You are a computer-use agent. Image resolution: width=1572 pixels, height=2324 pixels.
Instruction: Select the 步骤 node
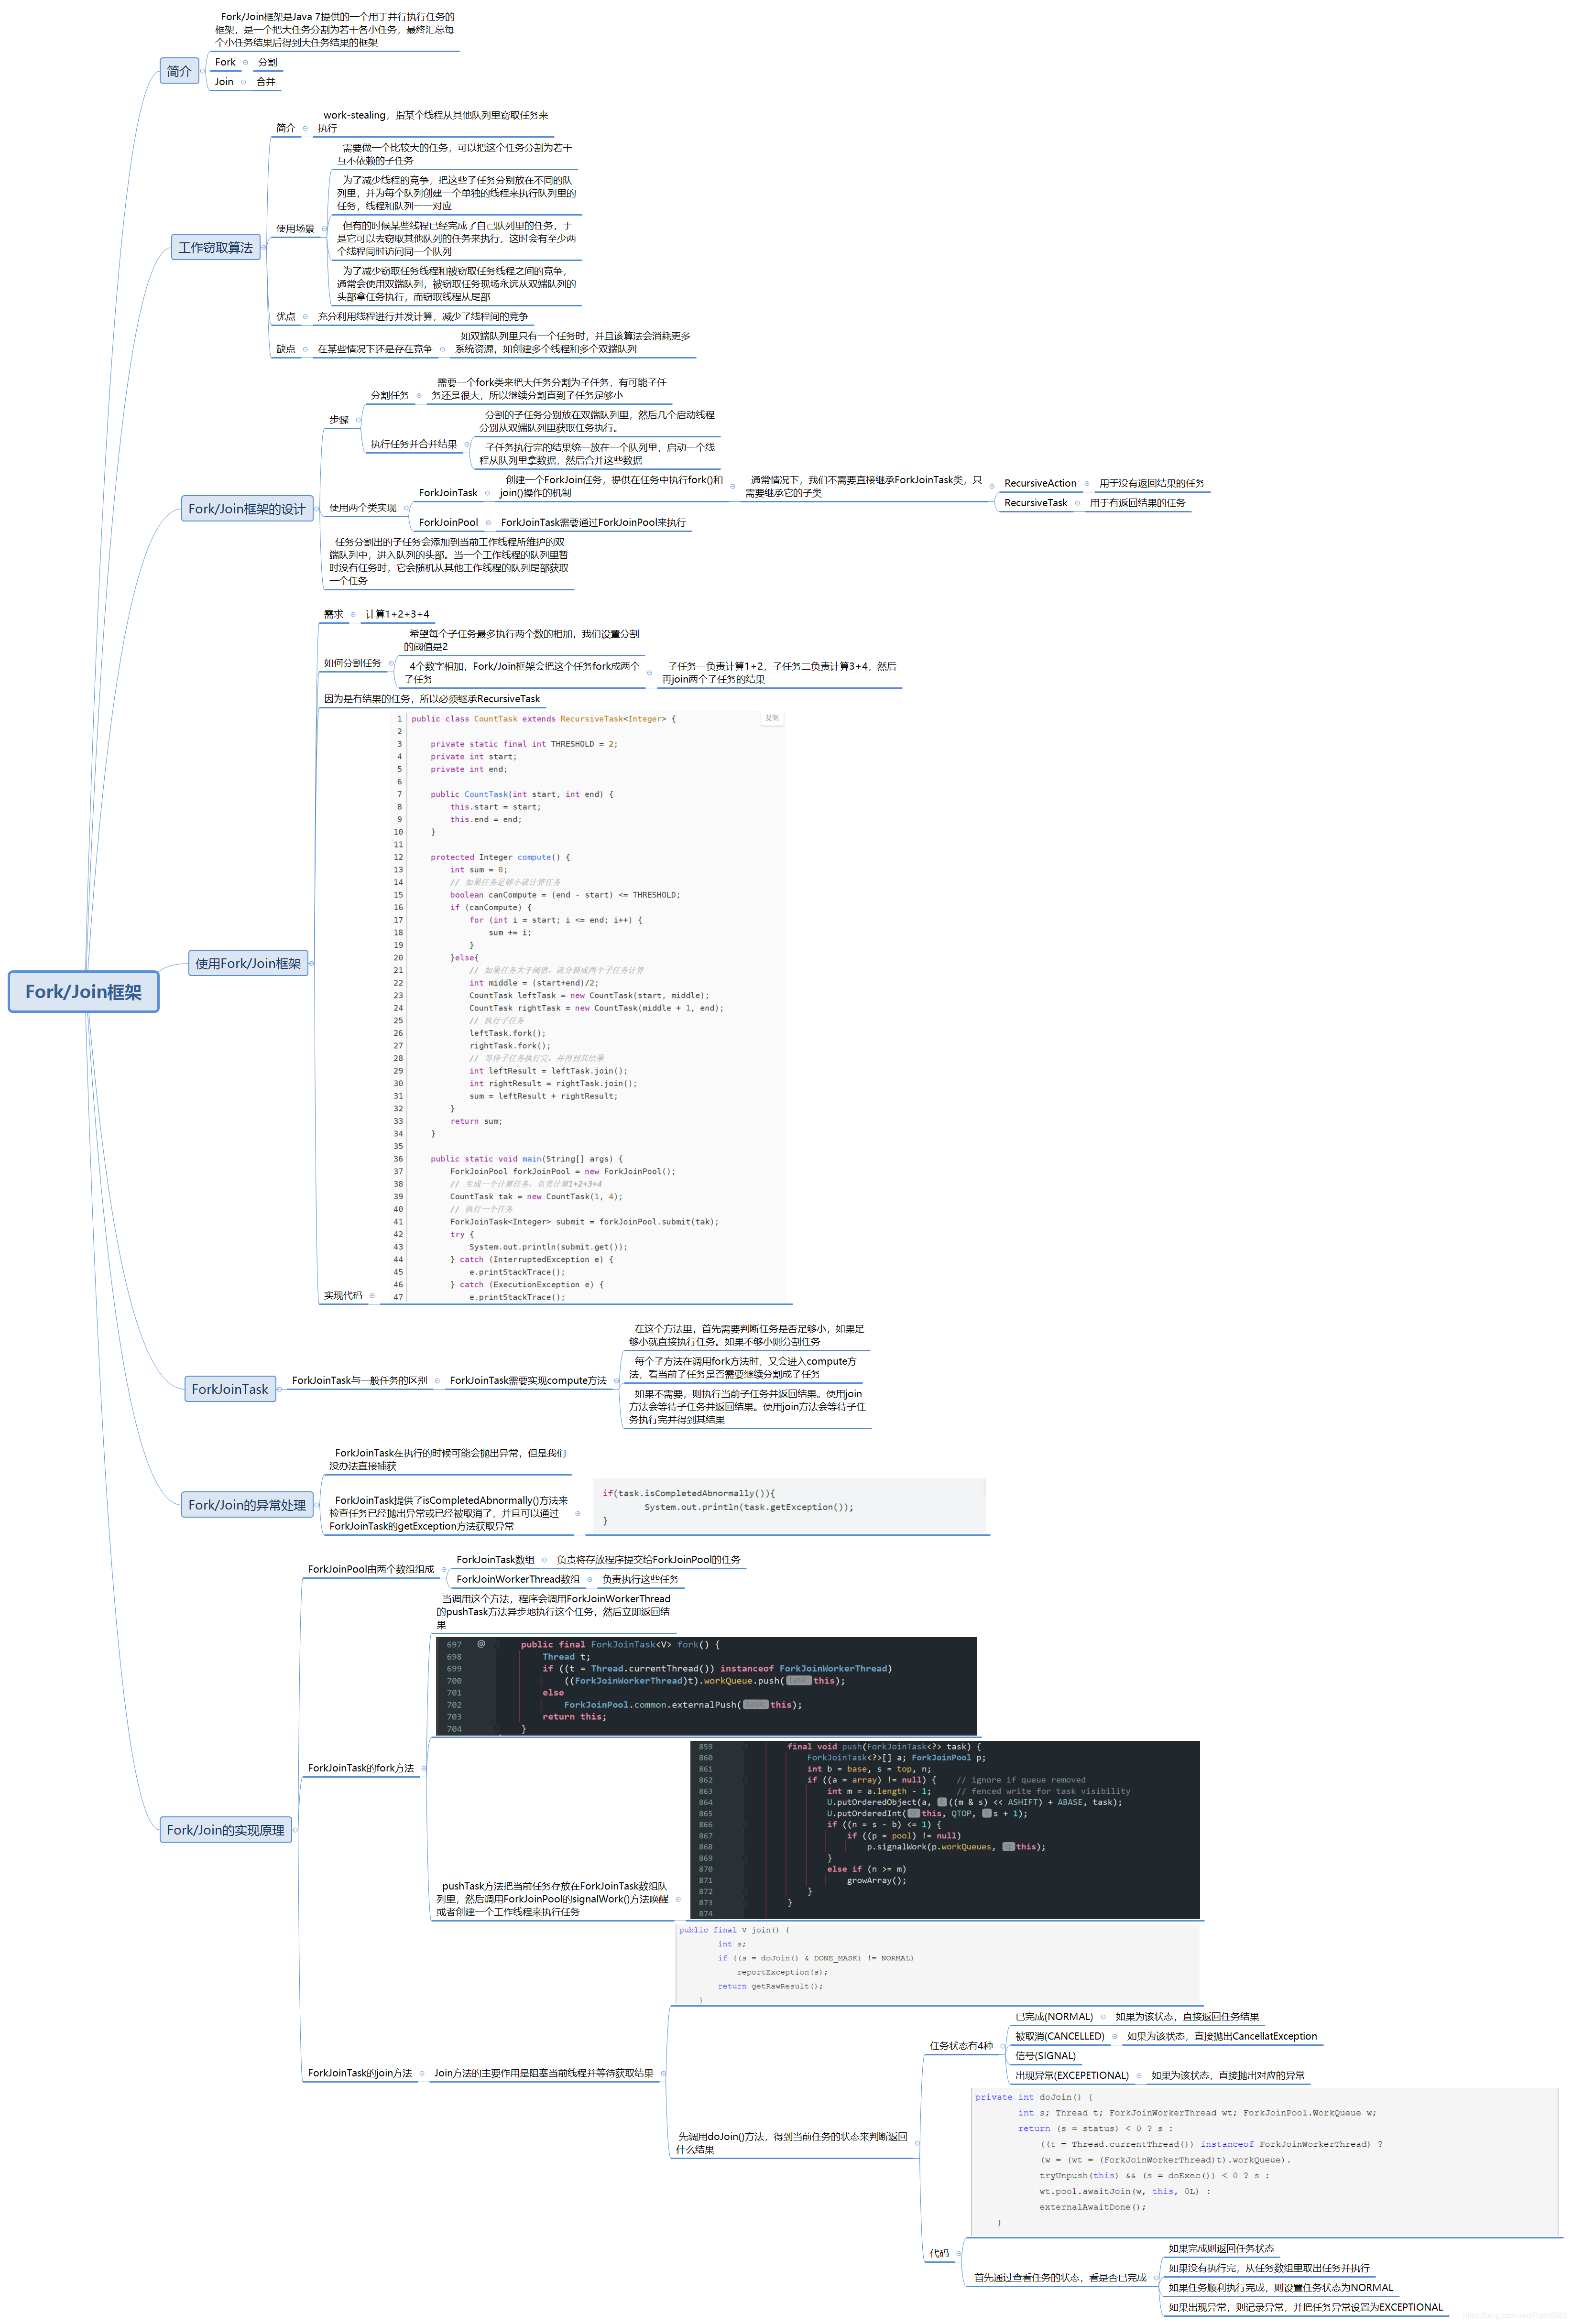339,420
